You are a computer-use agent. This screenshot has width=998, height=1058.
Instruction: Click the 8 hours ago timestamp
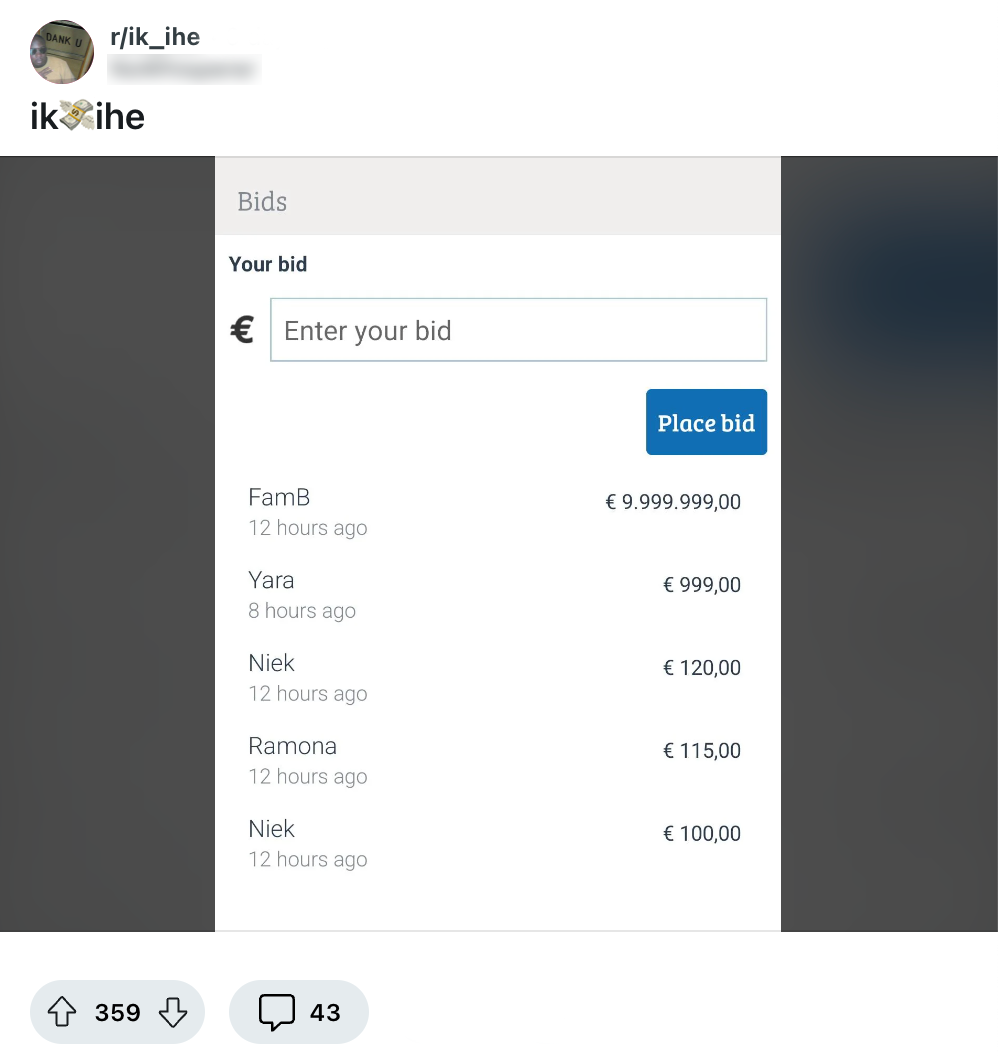[x=302, y=611]
